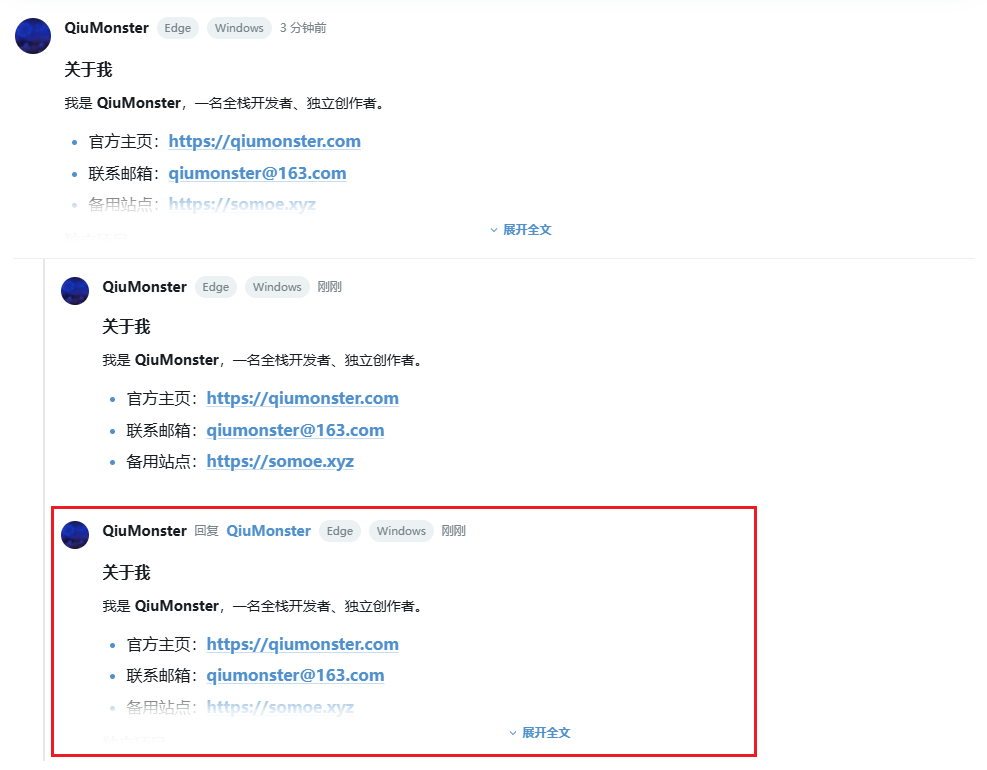The image size is (987, 770).
Task: Click the QiuMonster author name of 3 分钟前 comment
Action: tap(106, 28)
